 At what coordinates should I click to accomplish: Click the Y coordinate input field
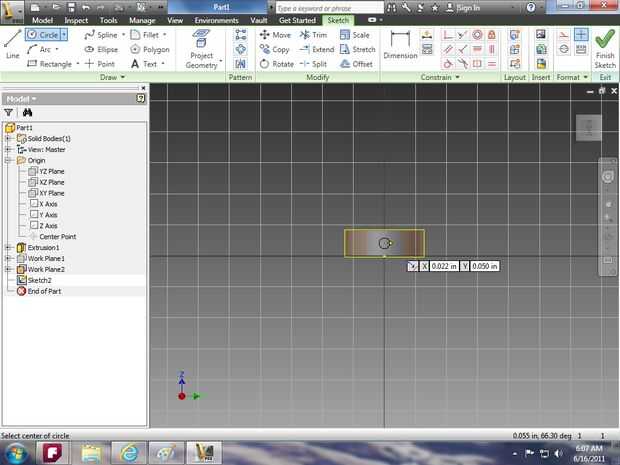point(484,266)
